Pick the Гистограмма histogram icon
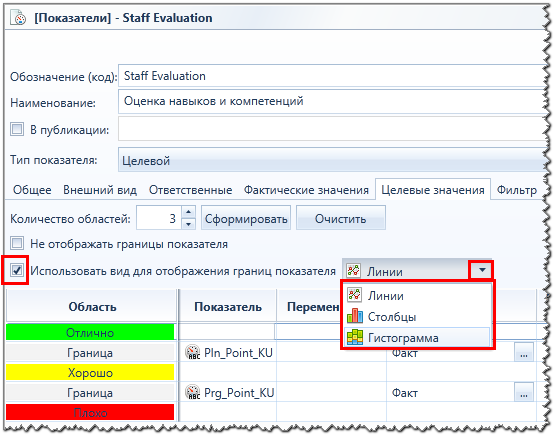The image size is (560, 441). click(355, 337)
